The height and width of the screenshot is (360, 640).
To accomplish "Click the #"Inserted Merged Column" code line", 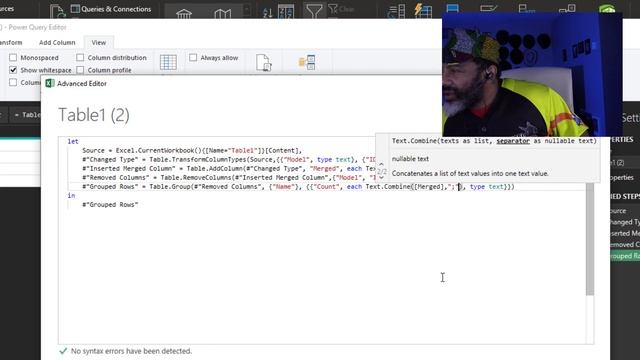I will [x=229, y=169].
